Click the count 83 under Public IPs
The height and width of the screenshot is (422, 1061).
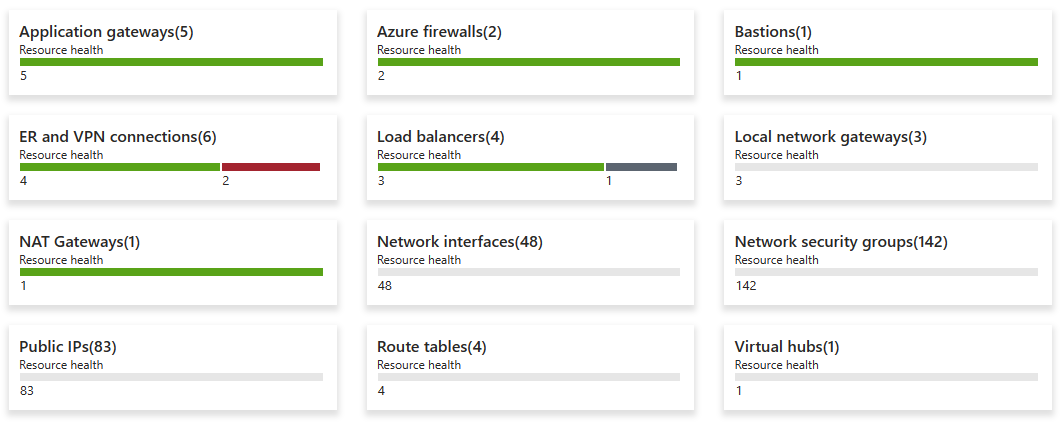point(27,391)
